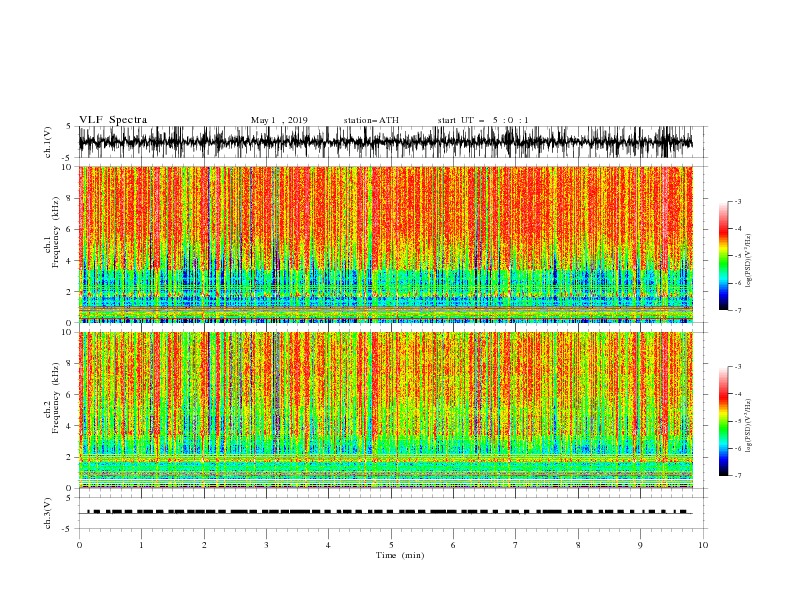Viewport: 792px width, 612px height.
Task: Click the time axis tick label "0"
Action: [x=79, y=545]
